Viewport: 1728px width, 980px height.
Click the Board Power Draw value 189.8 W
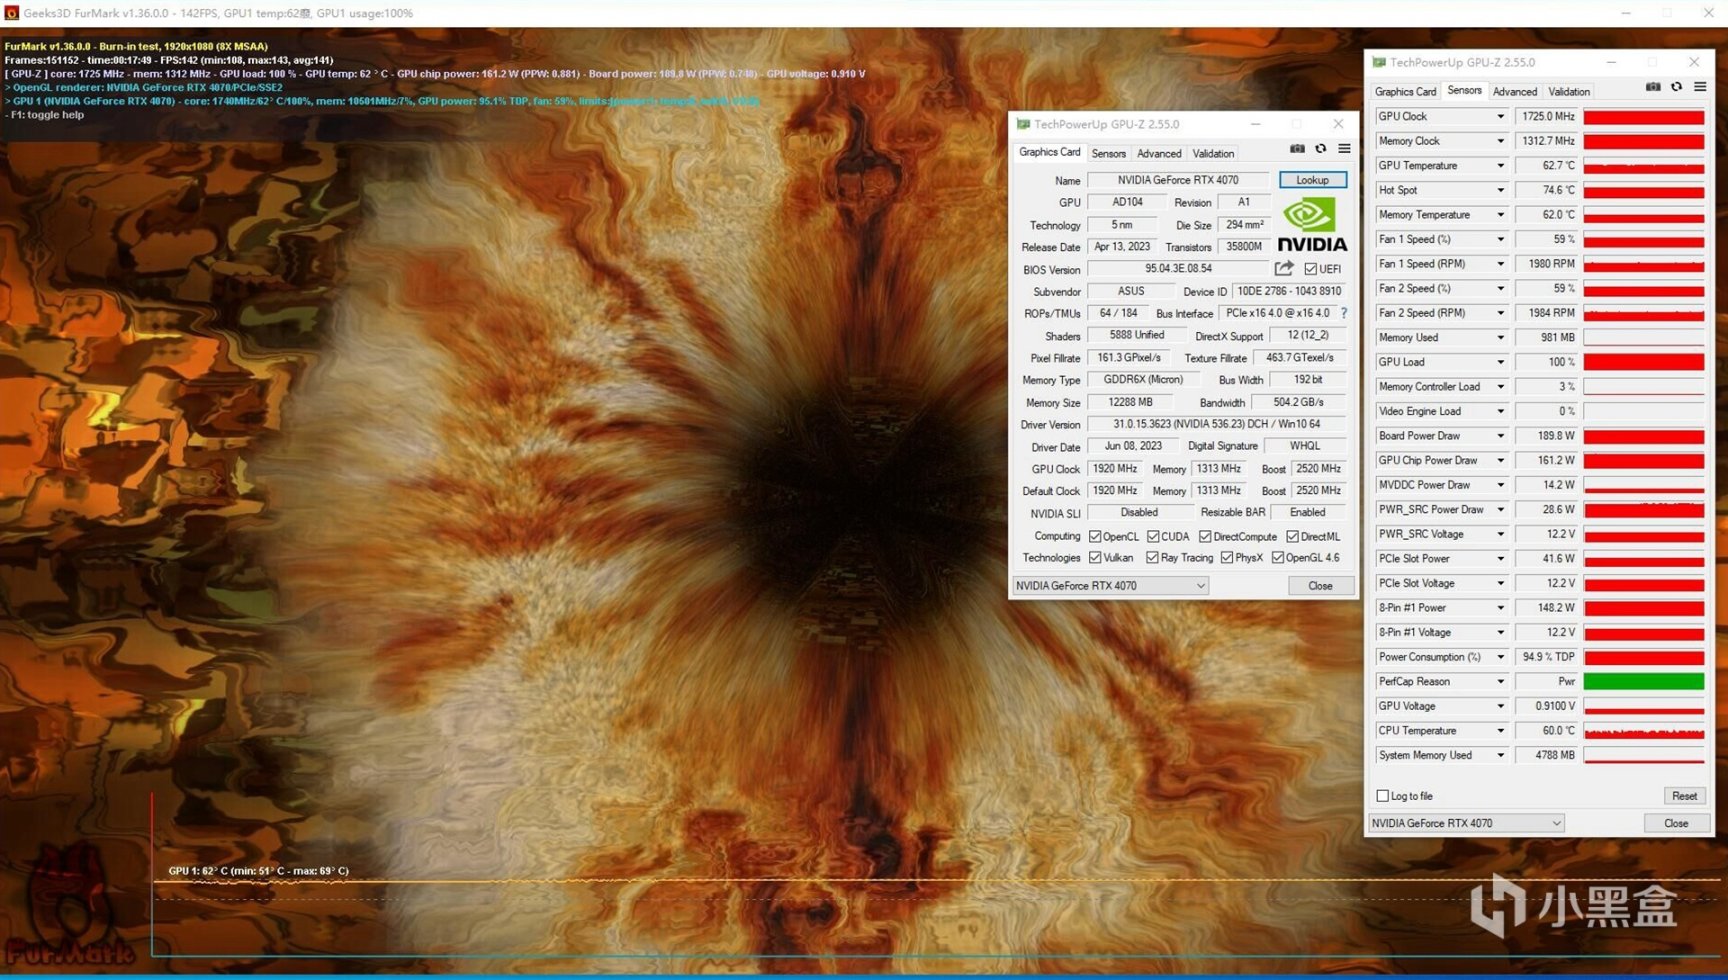tap(1546, 436)
